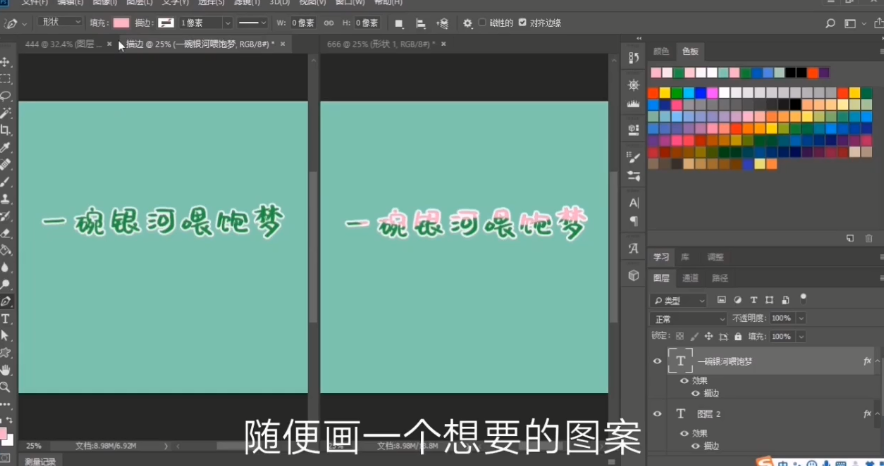Select the Lasso tool

(x=6, y=96)
